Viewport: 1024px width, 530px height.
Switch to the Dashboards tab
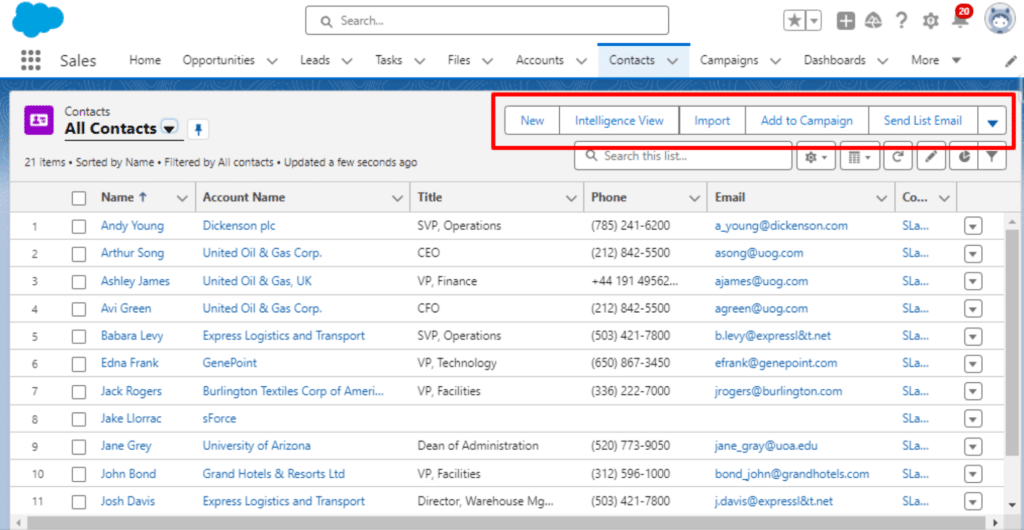[835, 60]
